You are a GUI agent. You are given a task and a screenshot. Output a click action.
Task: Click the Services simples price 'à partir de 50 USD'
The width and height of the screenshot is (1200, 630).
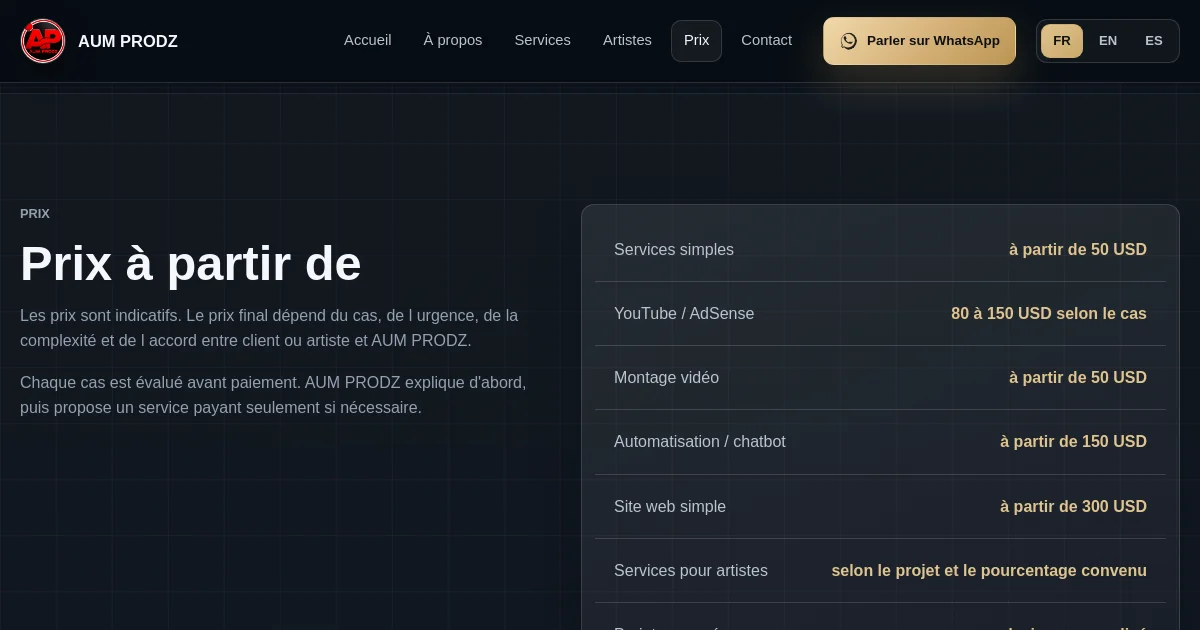1078,250
